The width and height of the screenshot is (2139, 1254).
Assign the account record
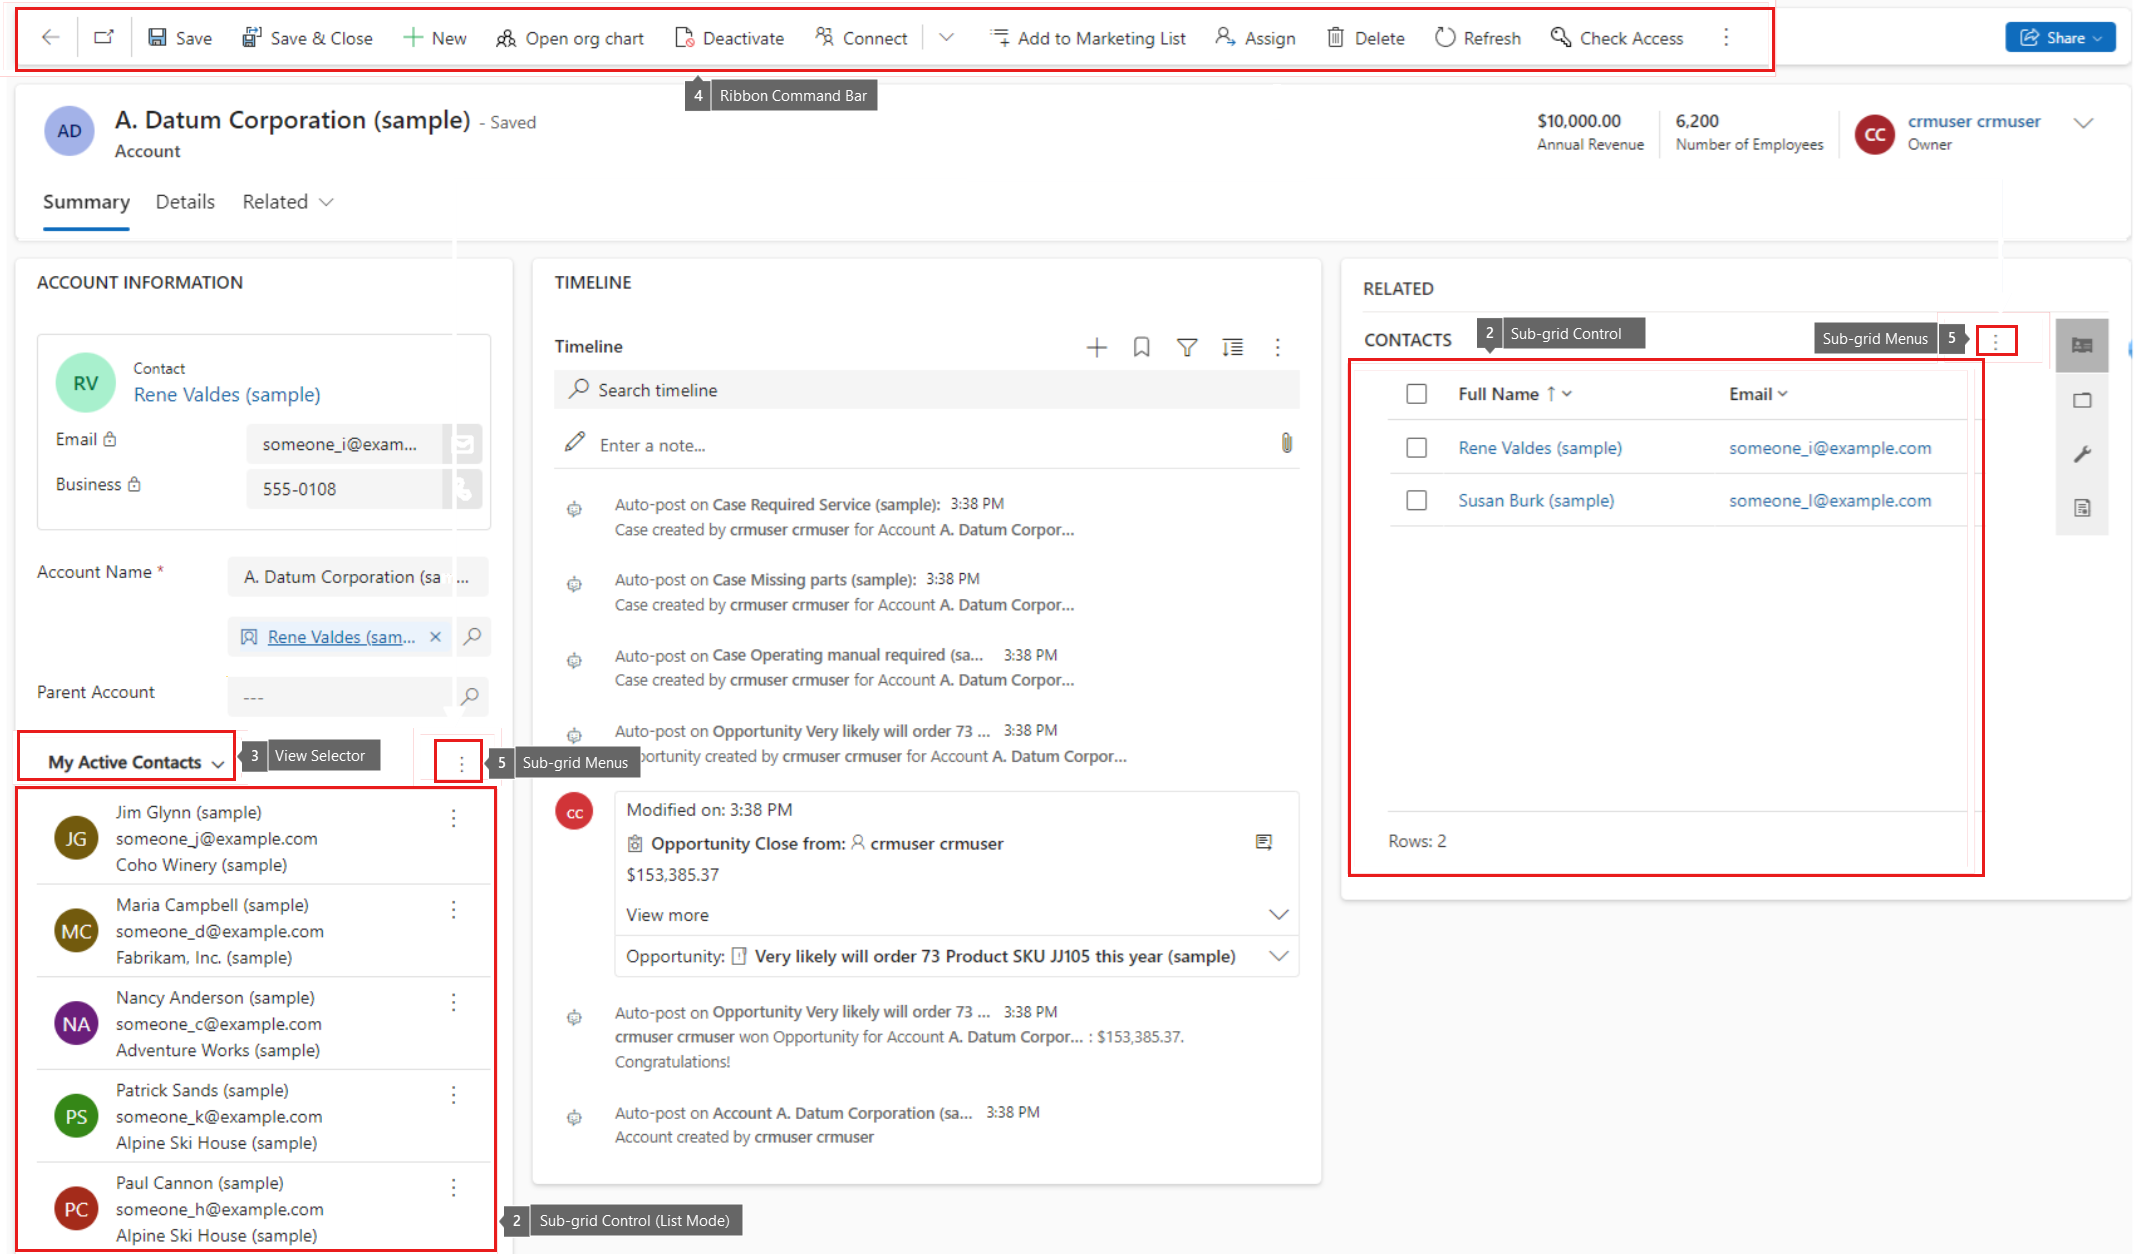1256,38
